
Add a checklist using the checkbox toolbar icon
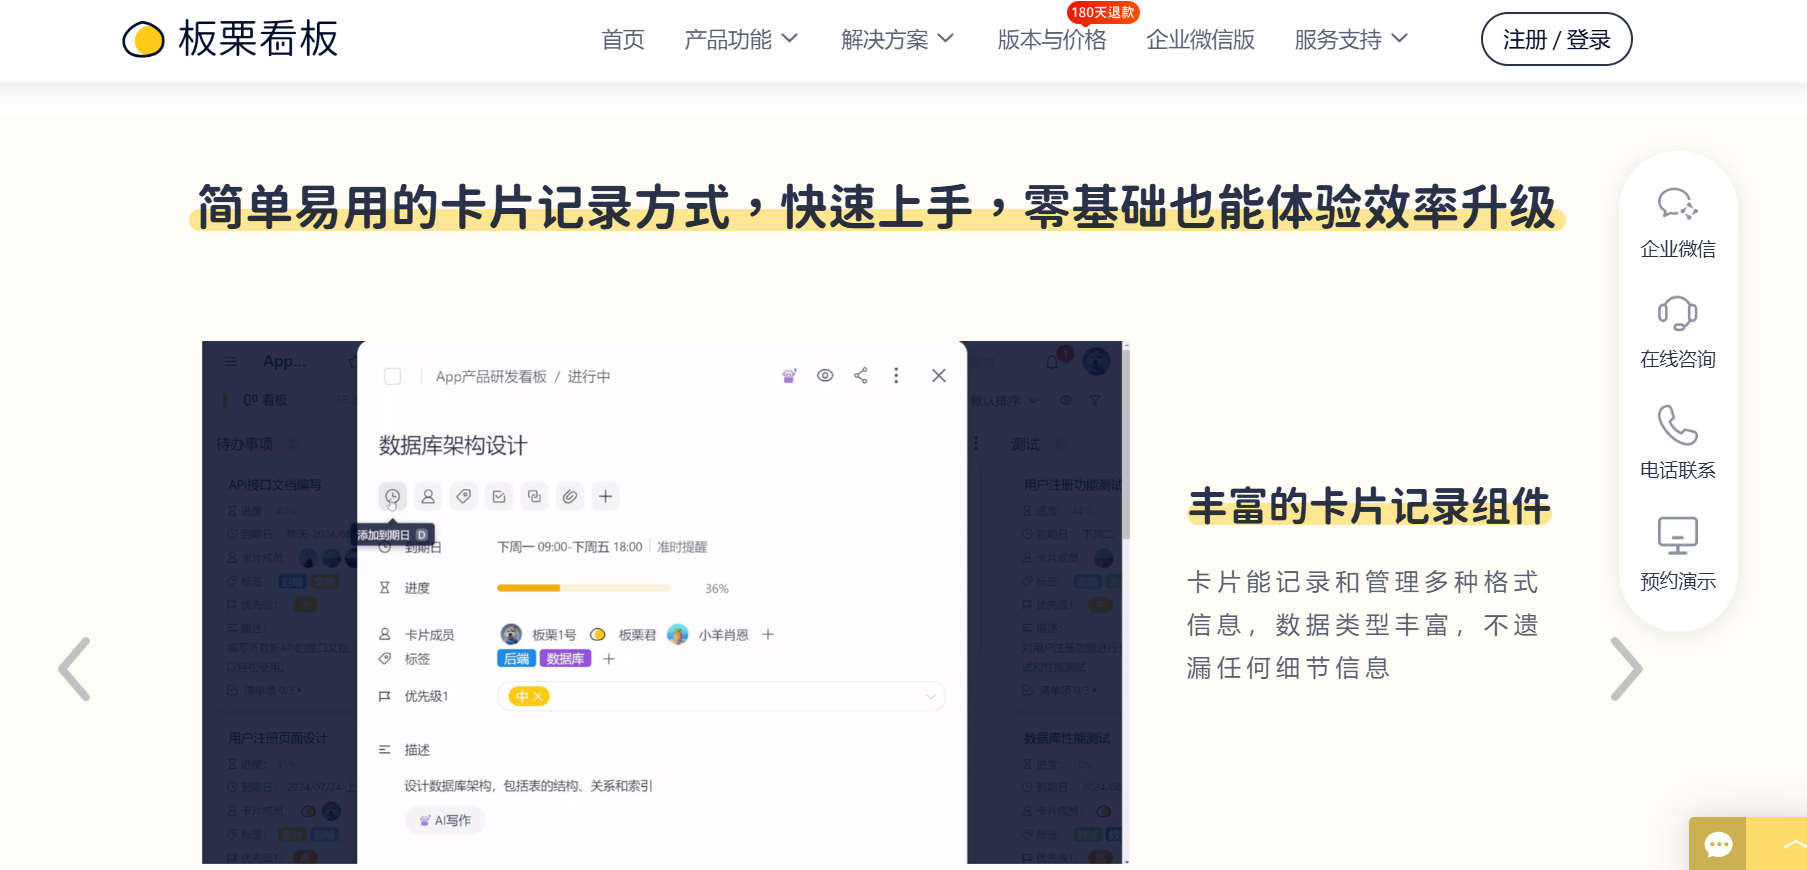pos(499,496)
